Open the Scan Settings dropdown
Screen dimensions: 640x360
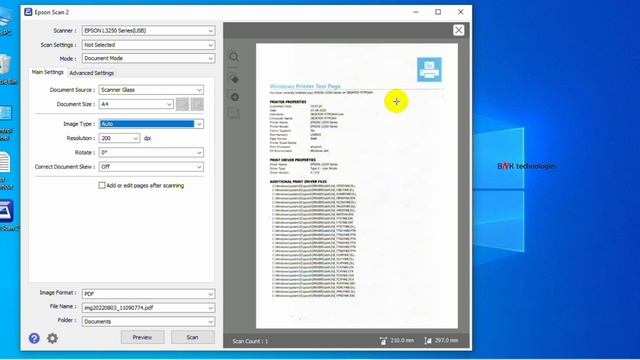click(148, 45)
